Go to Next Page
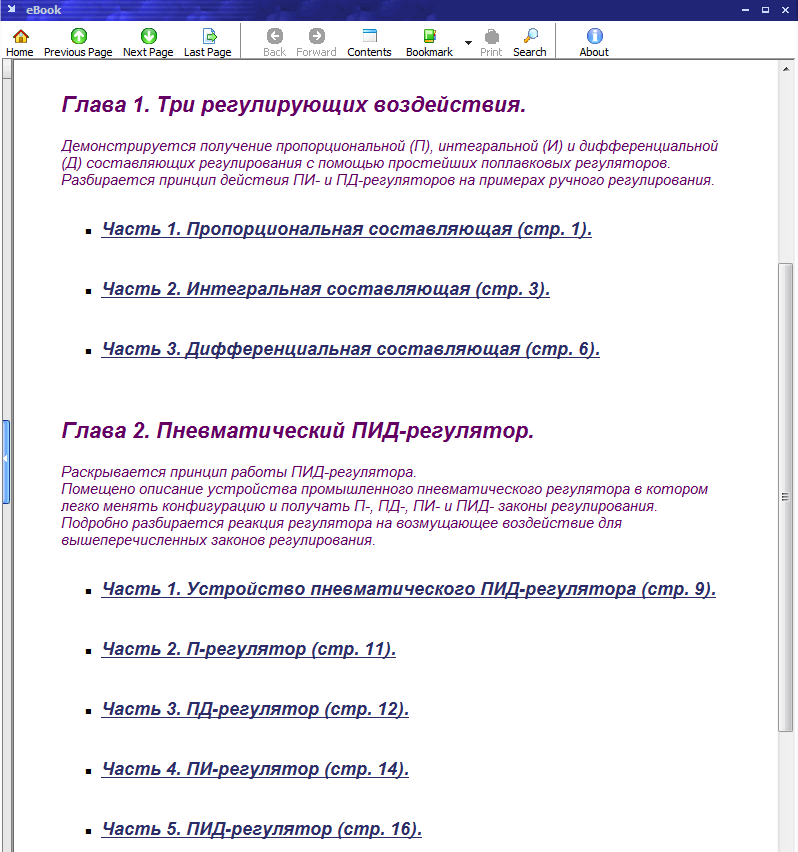 click(x=148, y=42)
